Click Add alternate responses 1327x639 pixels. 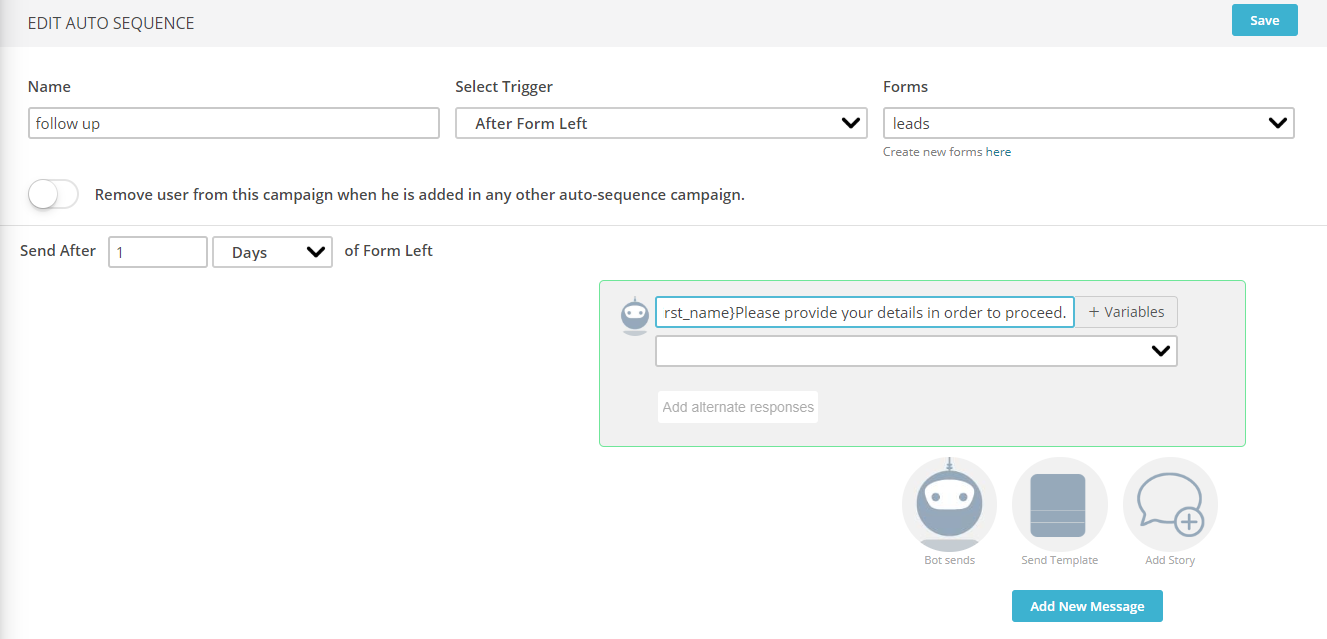[x=738, y=407]
